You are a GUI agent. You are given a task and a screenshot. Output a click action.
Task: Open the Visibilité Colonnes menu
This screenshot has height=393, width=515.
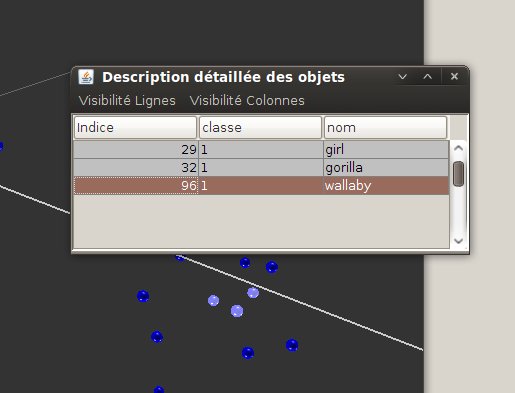click(247, 101)
